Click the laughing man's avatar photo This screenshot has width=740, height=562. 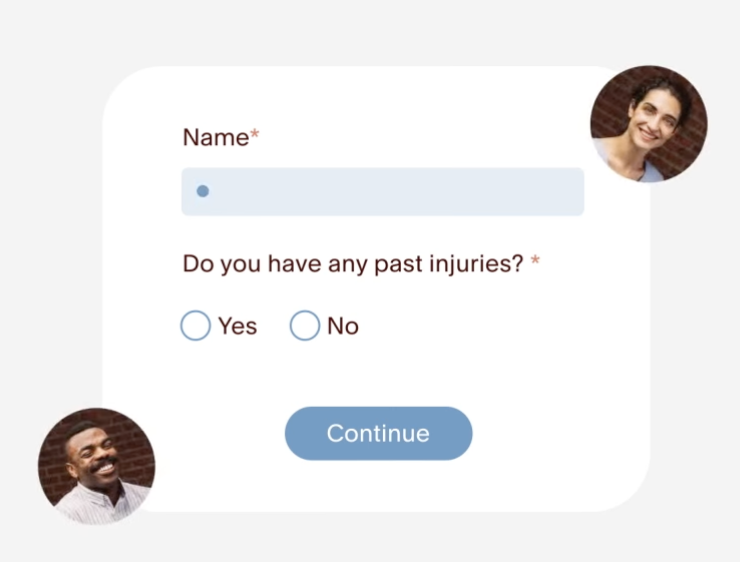[96, 466]
